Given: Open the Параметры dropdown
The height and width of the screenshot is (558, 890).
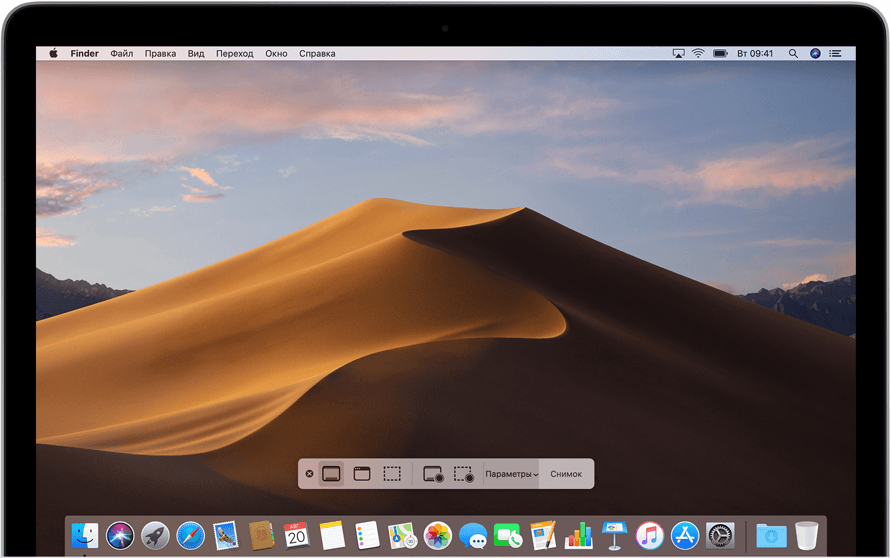Looking at the screenshot, I should pos(511,474).
